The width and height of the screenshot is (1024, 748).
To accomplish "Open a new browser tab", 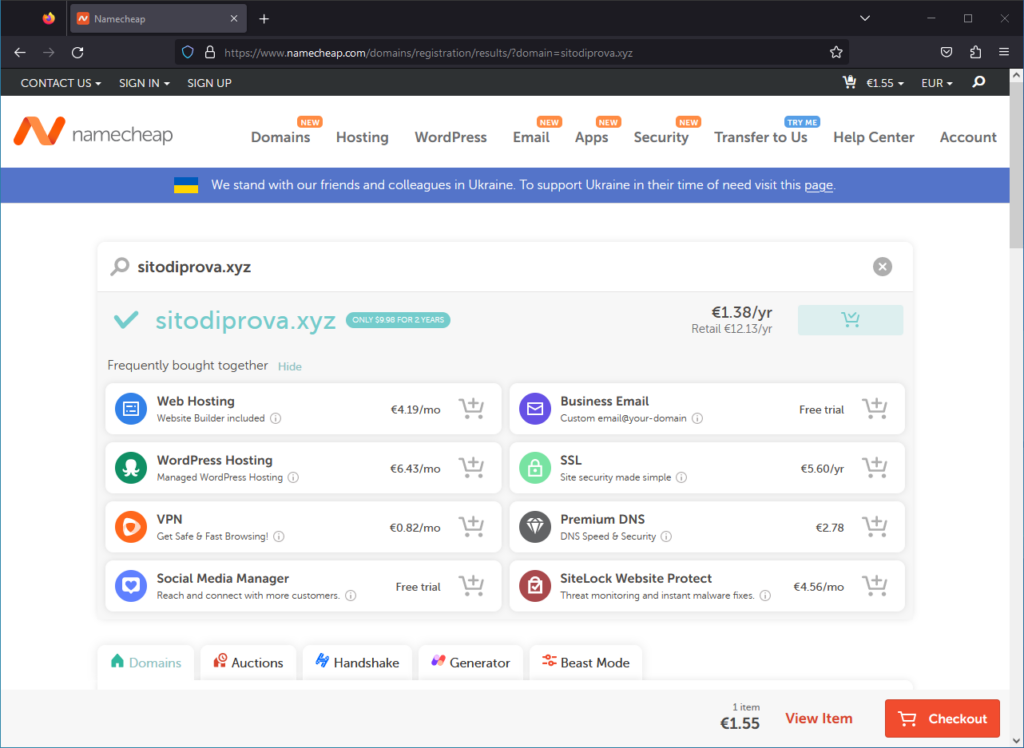I will coord(264,19).
